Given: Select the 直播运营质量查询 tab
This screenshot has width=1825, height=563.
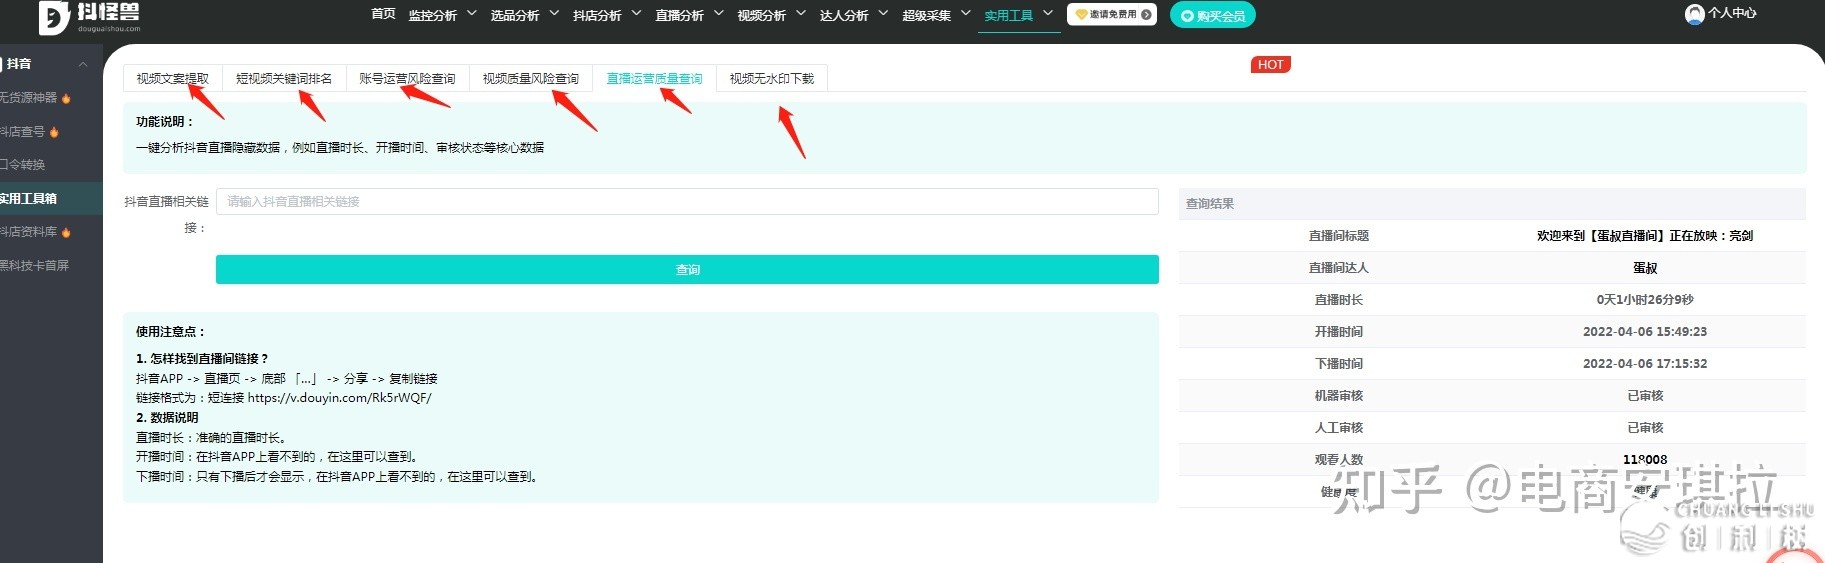Looking at the screenshot, I should click(654, 79).
